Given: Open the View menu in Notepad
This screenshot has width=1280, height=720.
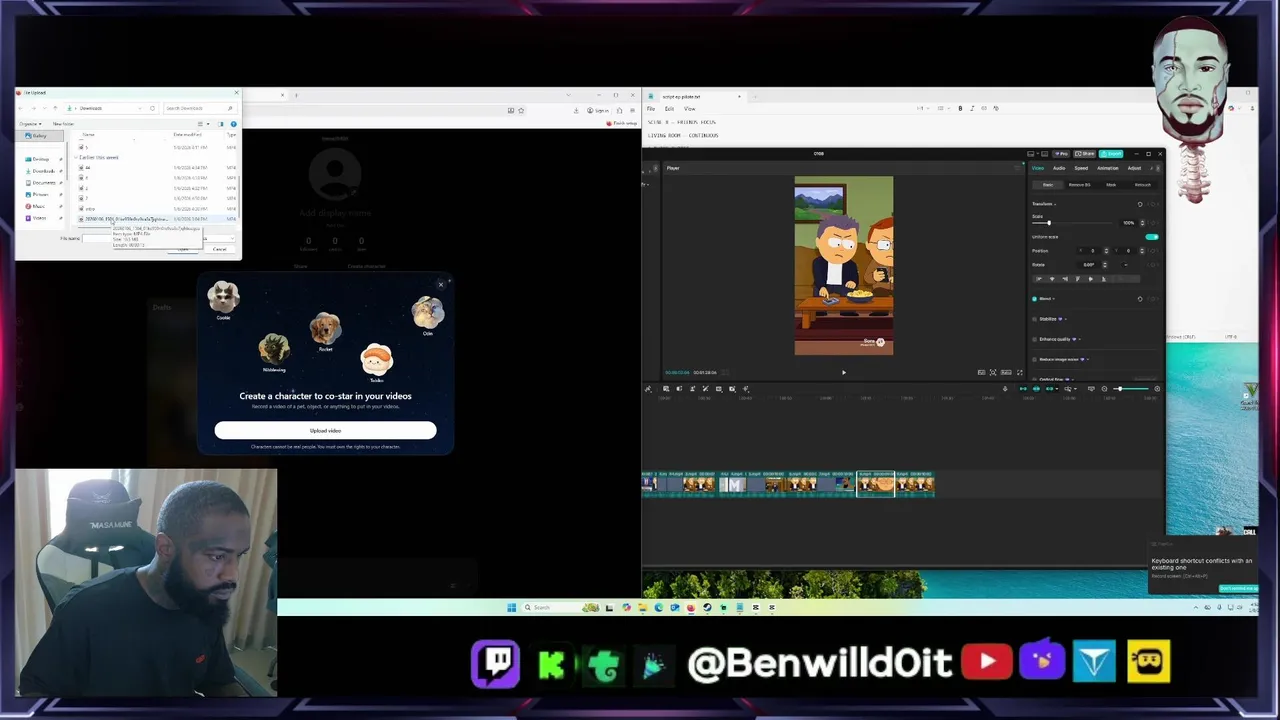Looking at the screenshot, I should (689, 108).
